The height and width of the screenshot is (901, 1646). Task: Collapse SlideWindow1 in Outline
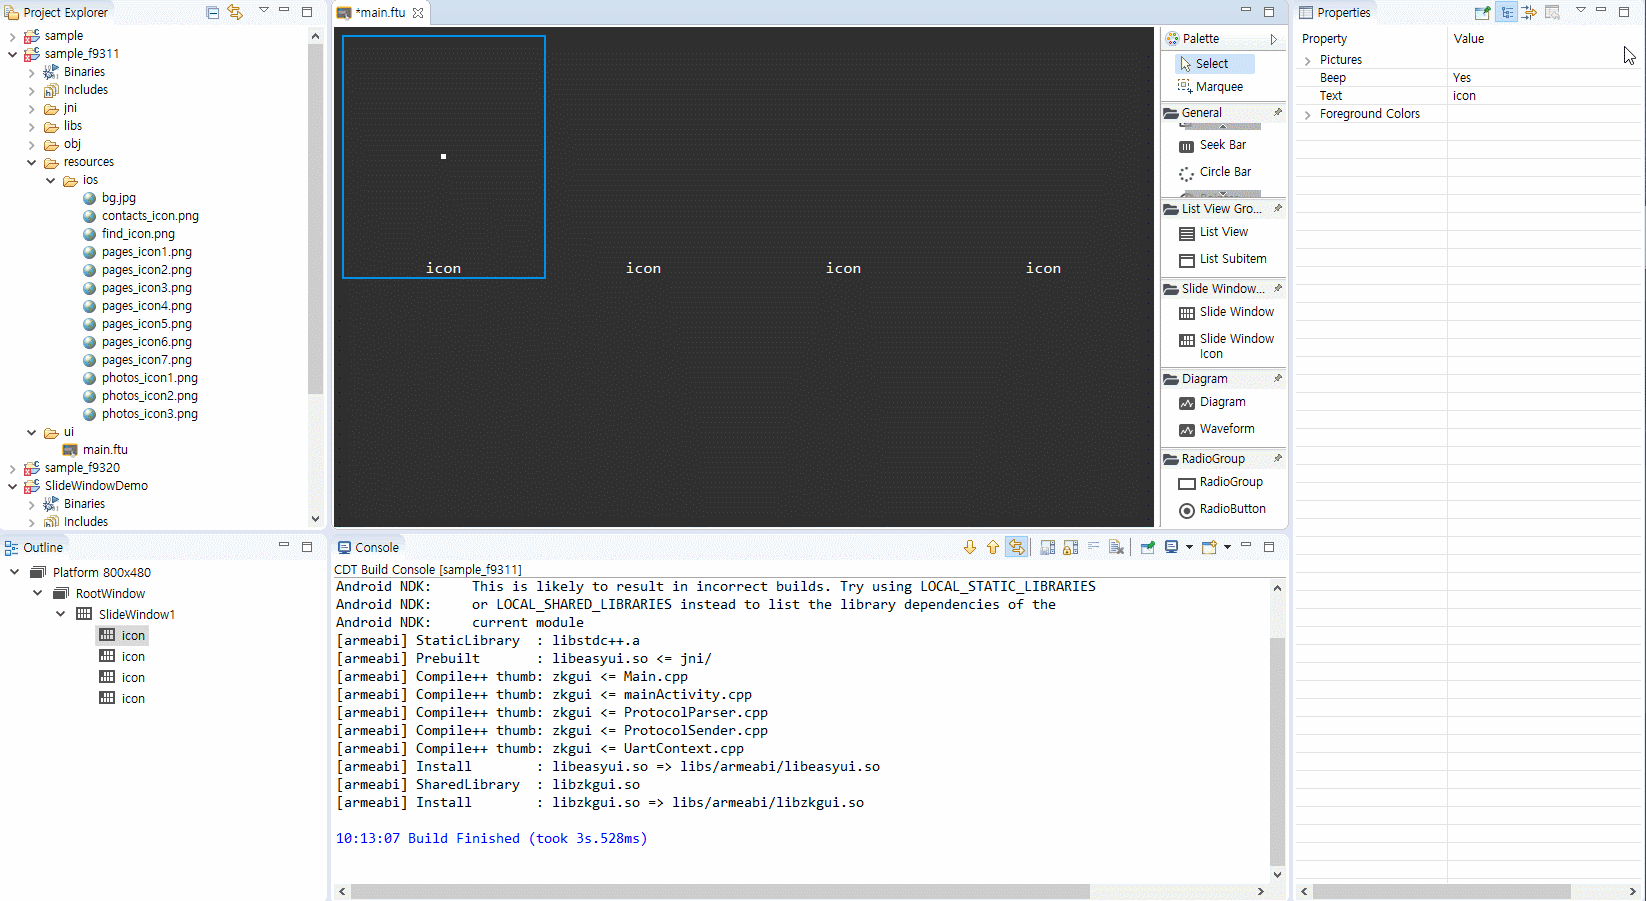coord(60,615)
